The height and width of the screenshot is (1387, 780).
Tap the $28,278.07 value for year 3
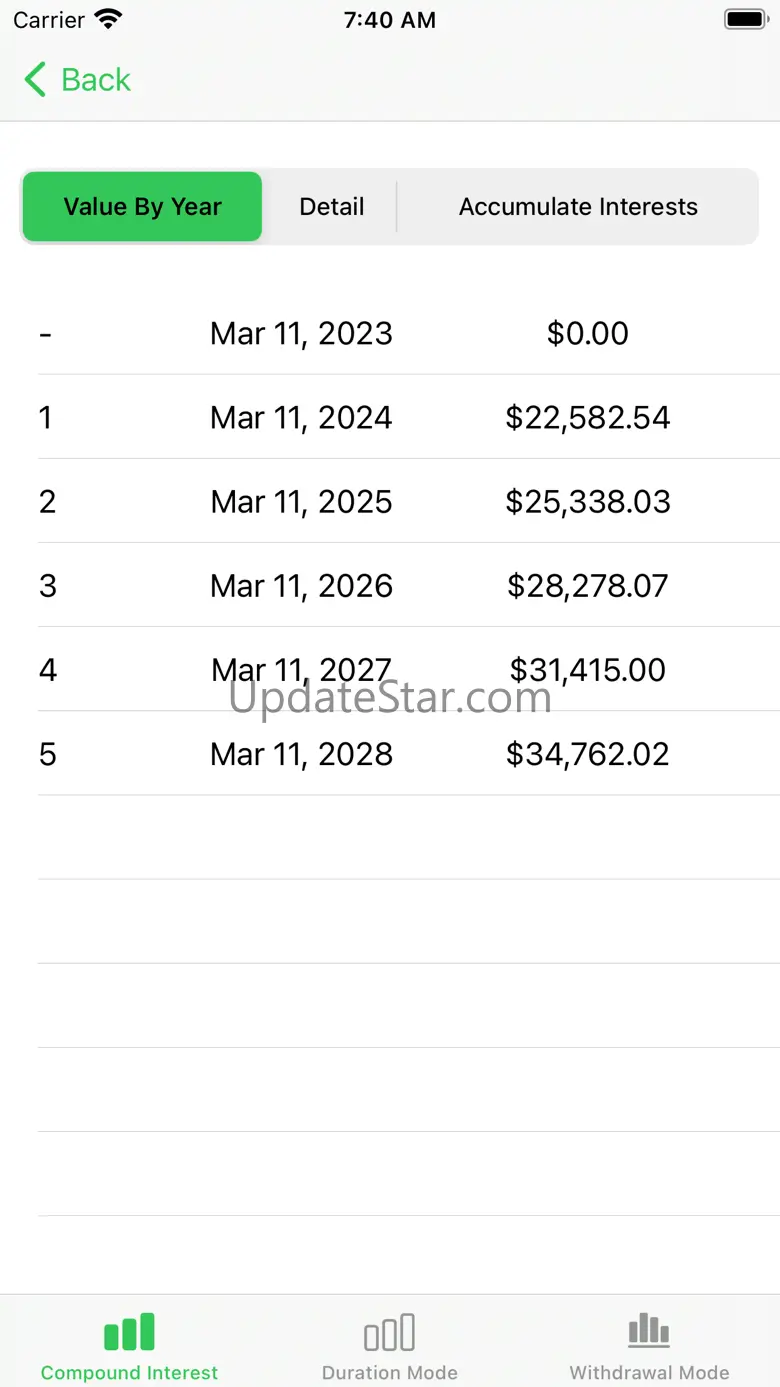point(587,585)
